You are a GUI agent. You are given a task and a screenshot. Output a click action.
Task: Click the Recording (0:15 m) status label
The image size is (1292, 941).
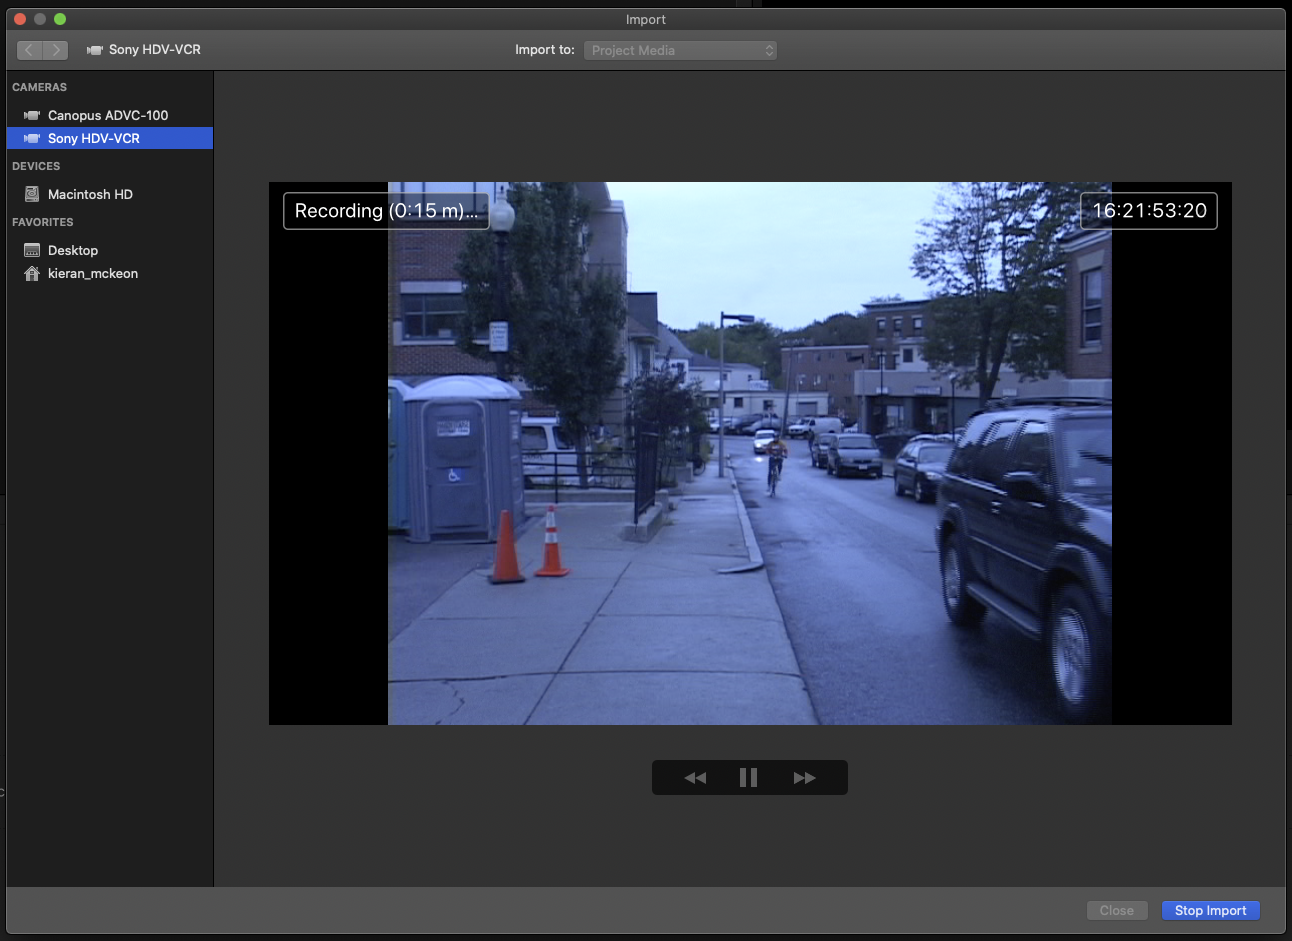(x=386, y=211)
